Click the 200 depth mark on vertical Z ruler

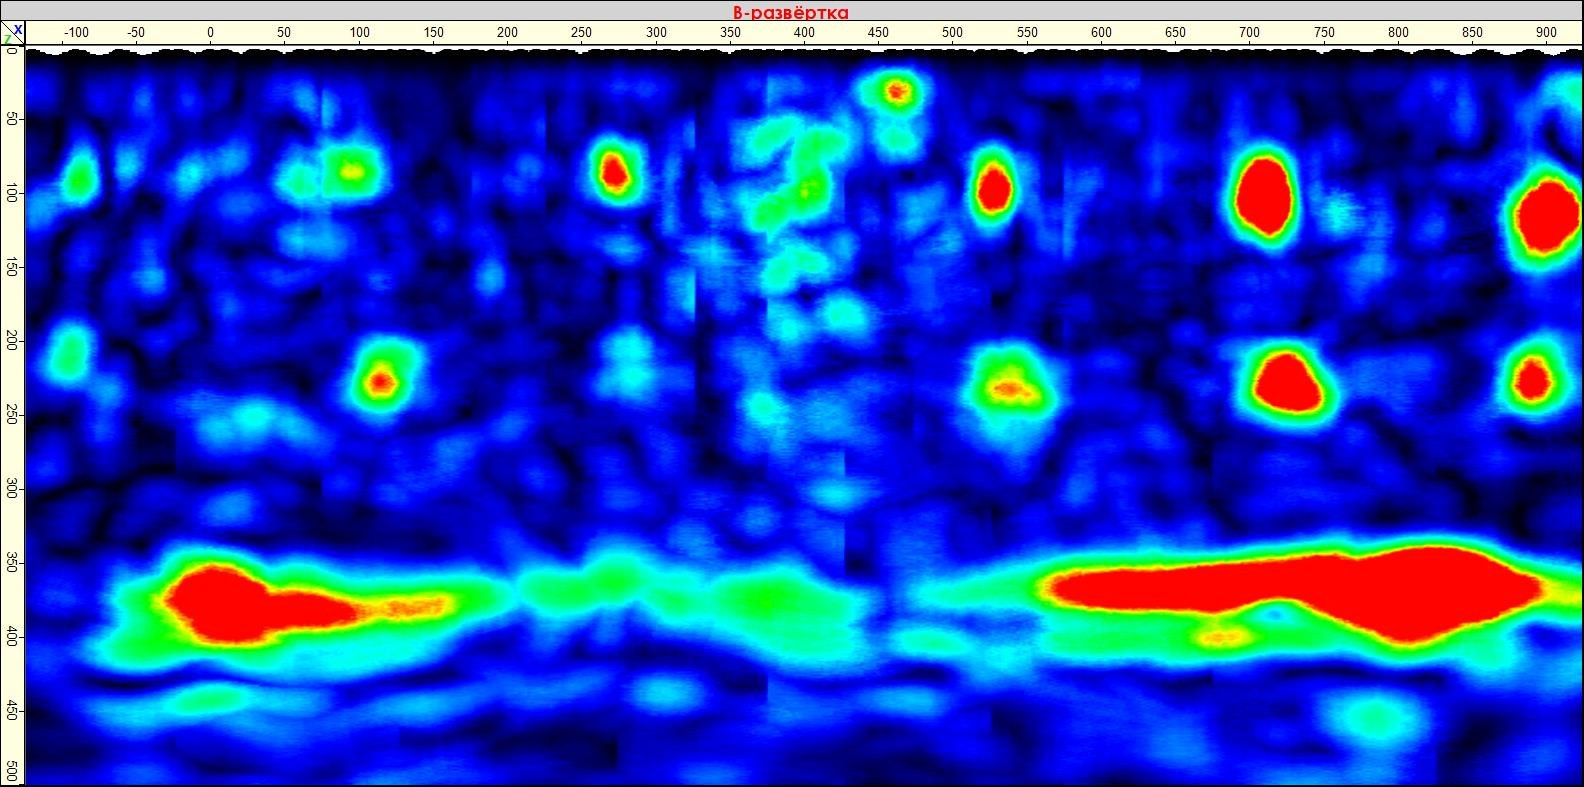11,341
